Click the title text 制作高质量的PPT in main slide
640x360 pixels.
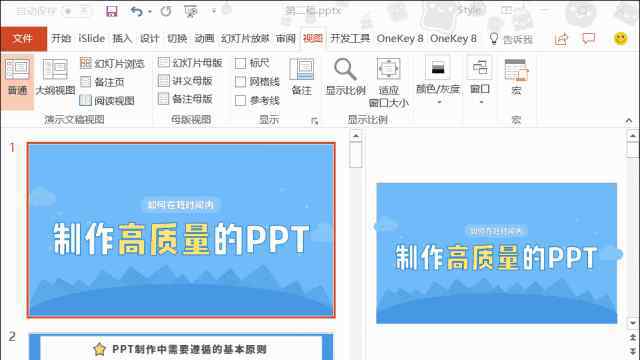496,258
